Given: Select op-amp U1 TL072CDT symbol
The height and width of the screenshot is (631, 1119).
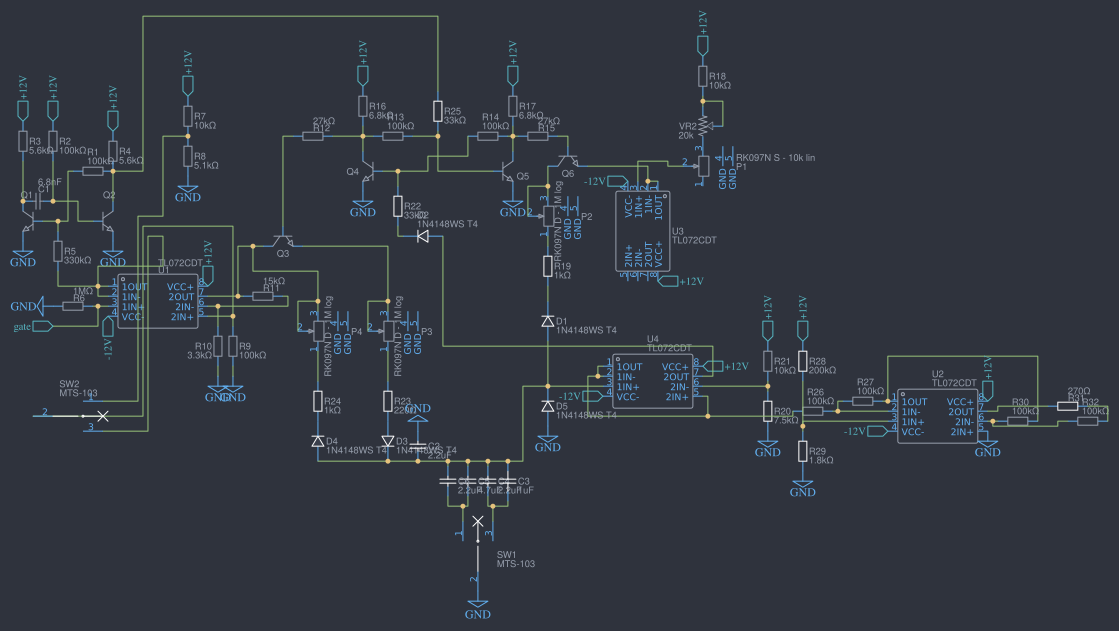Looking at the screenshot, I should click(x=160, y=298).
